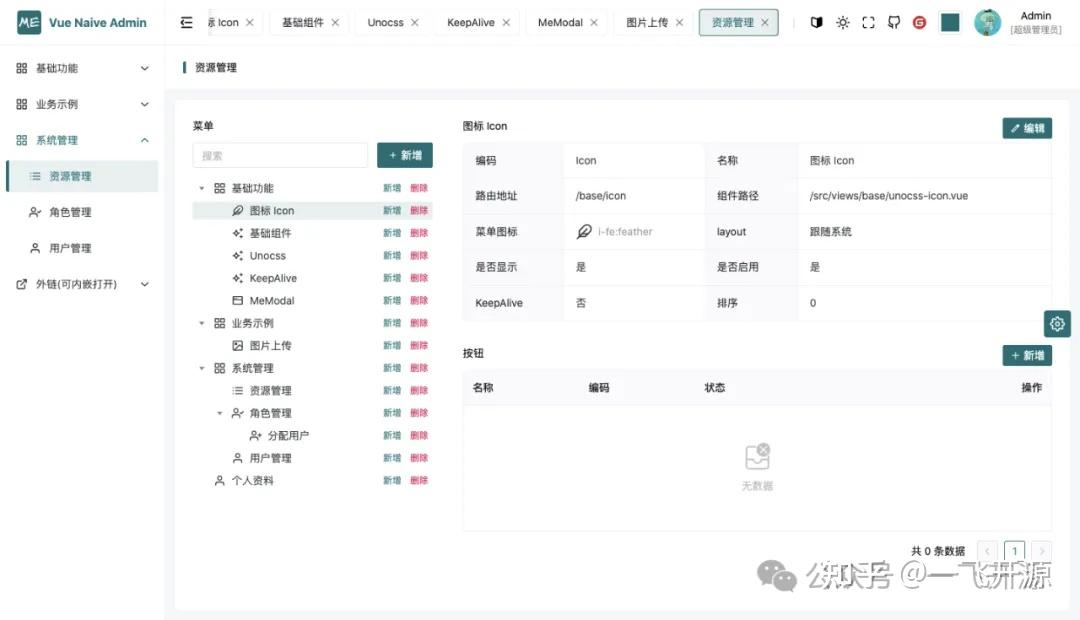This screenshot has width=1080, height=620.
Task: Close the 基础组件 tab
Action: pyautogui.click(x=335, y=23)
